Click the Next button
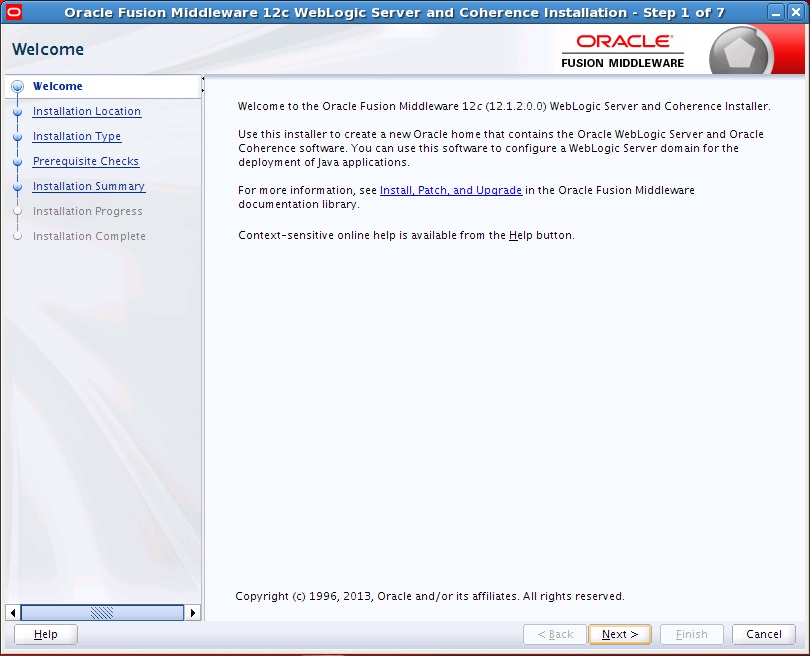The height and width of the screenshot is (656, 810). pos(620,634)
